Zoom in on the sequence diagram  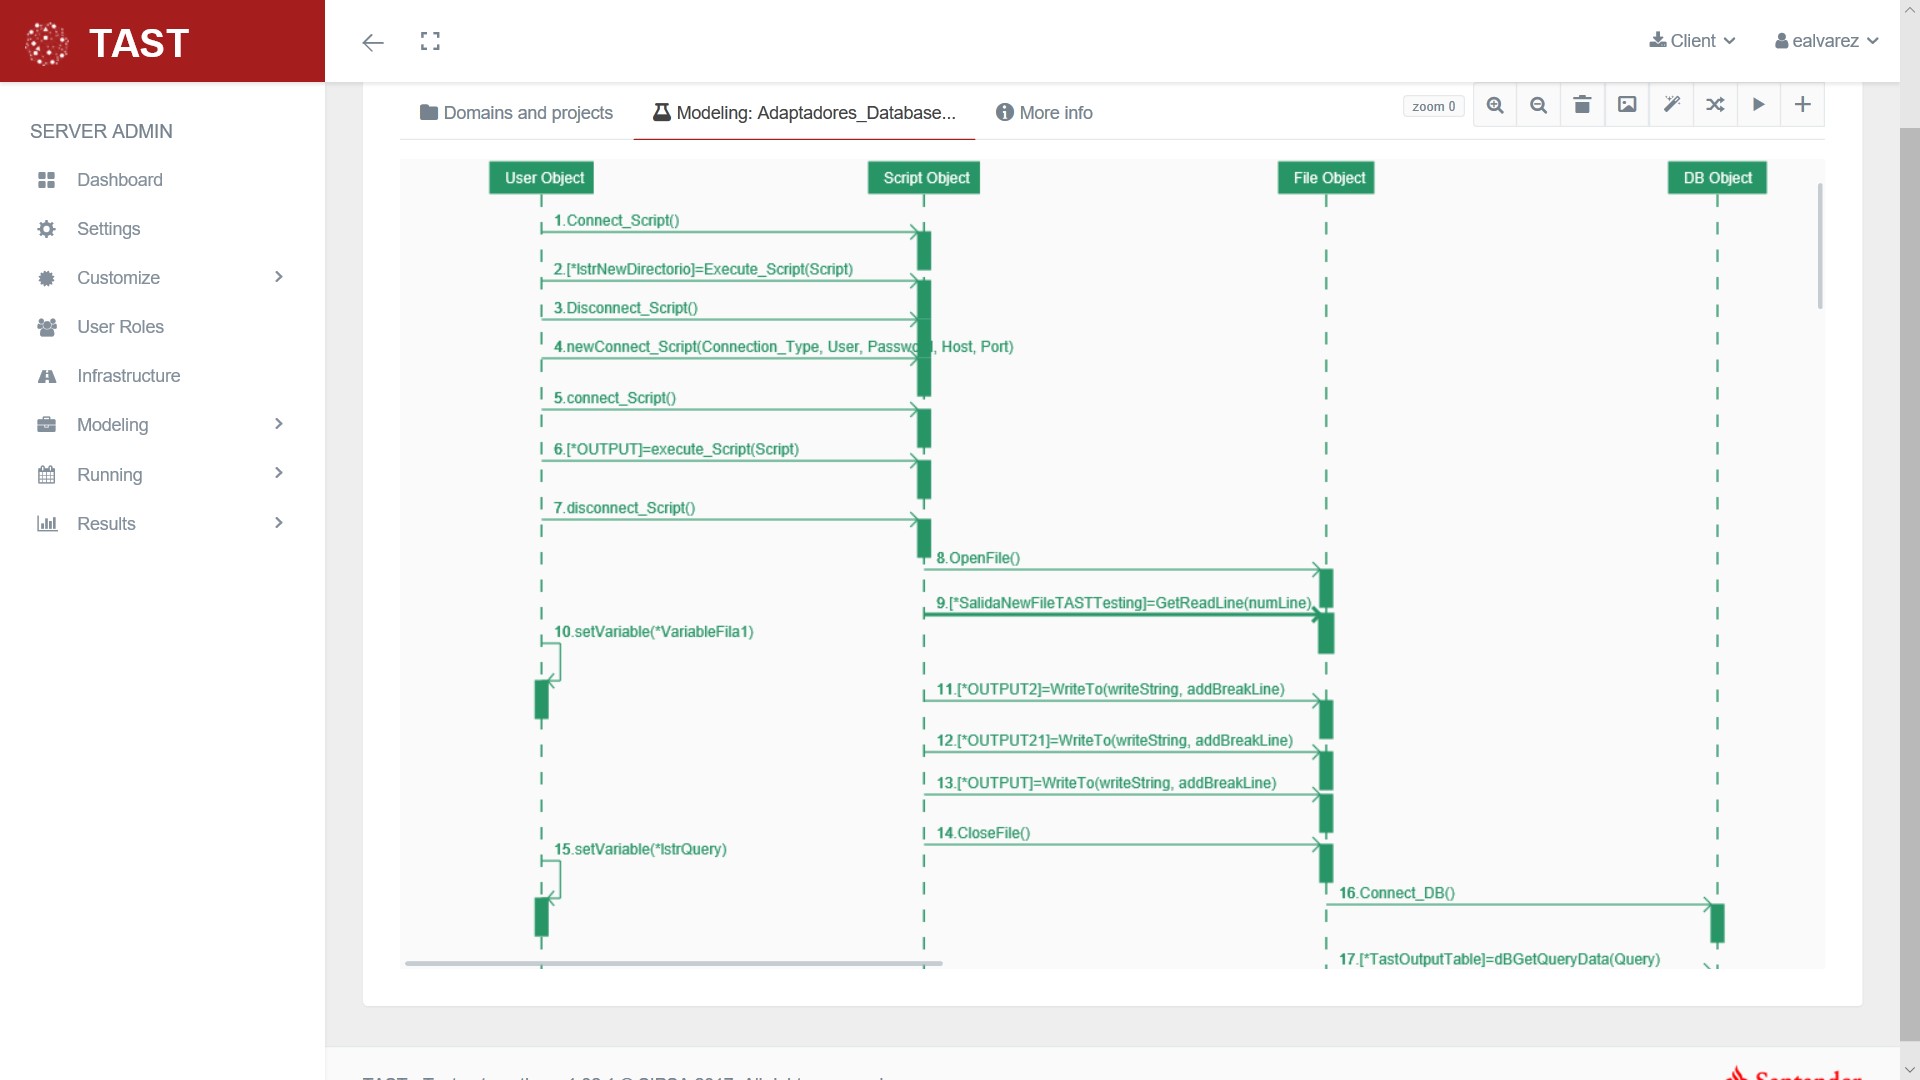point(1495,105)
